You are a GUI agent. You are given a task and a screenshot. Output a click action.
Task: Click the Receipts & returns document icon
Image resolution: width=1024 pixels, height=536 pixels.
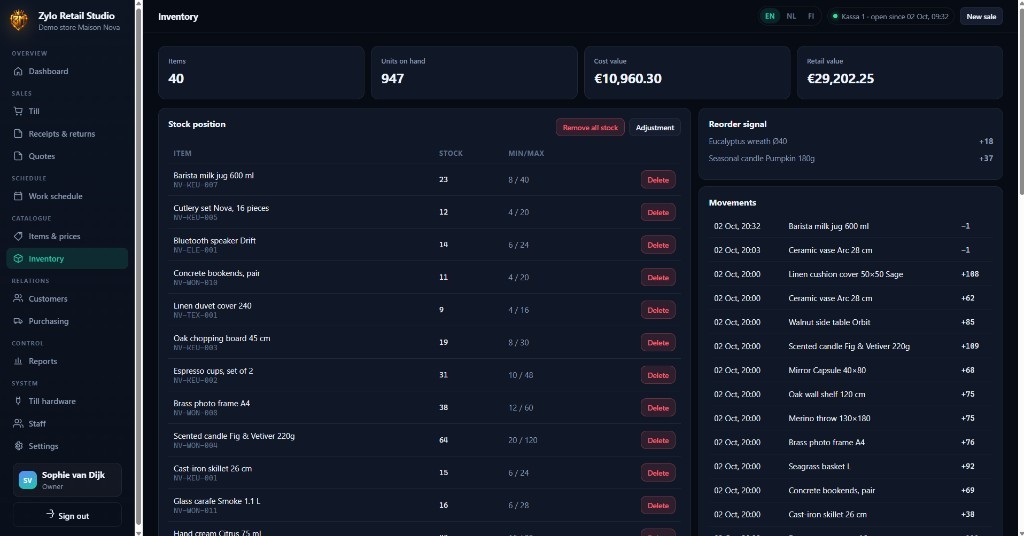click(x=18, y=134)
